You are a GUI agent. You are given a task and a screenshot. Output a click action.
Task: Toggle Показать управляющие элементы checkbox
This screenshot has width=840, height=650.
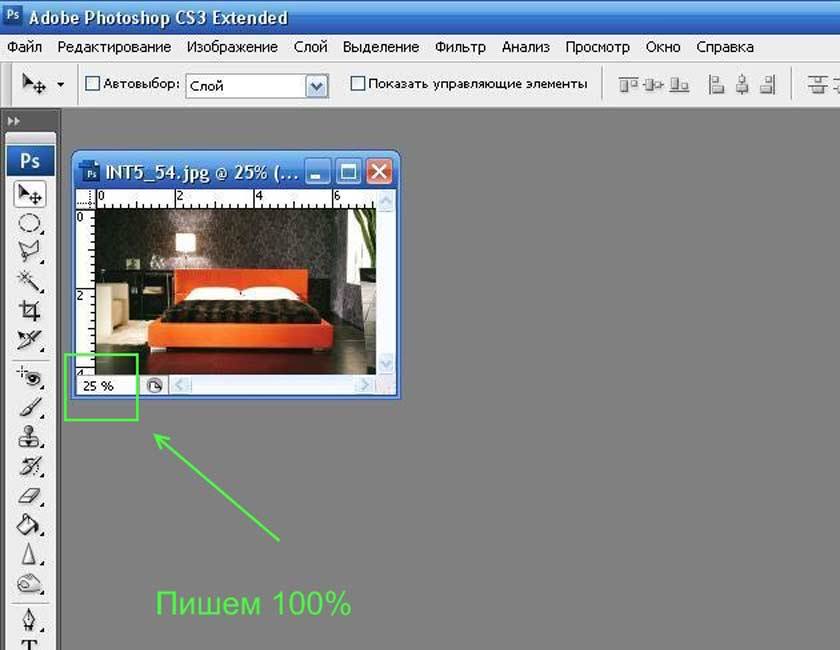358,84
